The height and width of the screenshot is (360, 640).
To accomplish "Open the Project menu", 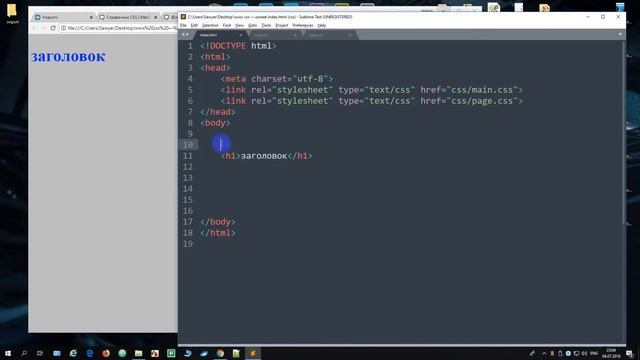I will pyautogui.click(x=282, y=25).
